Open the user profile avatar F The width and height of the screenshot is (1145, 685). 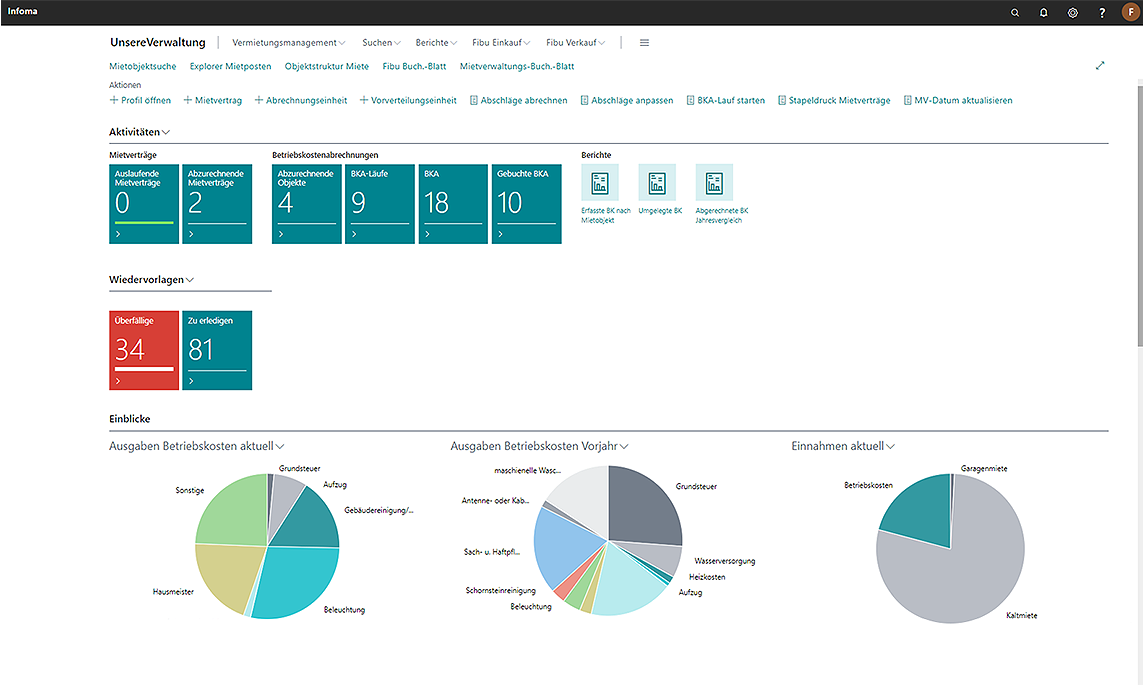[1130, 13]
